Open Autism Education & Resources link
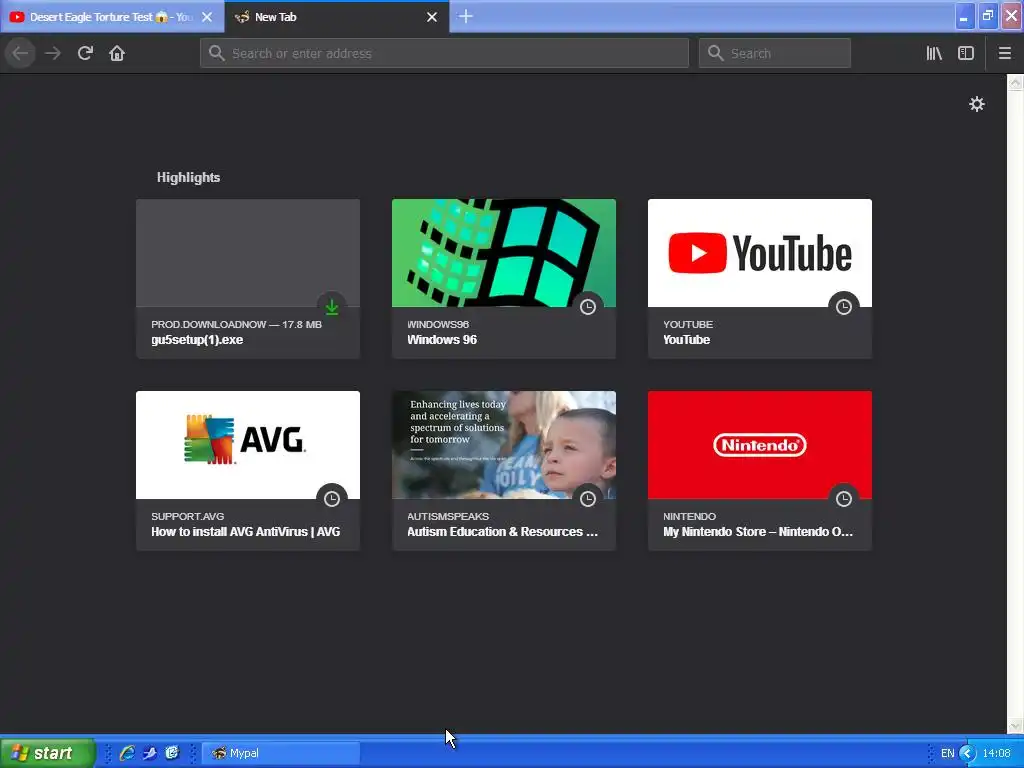The height and width of the screenshot is (768, 1024). pyautogui.click(x=502, y=532)
